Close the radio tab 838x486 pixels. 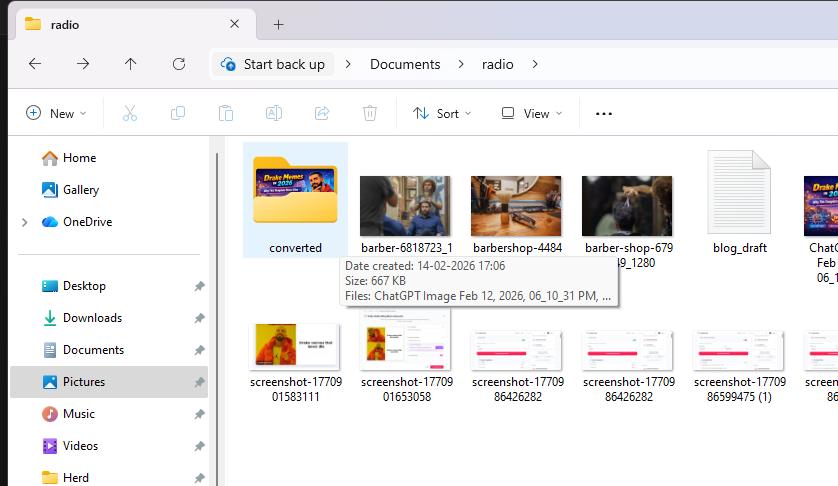point(235,24)
